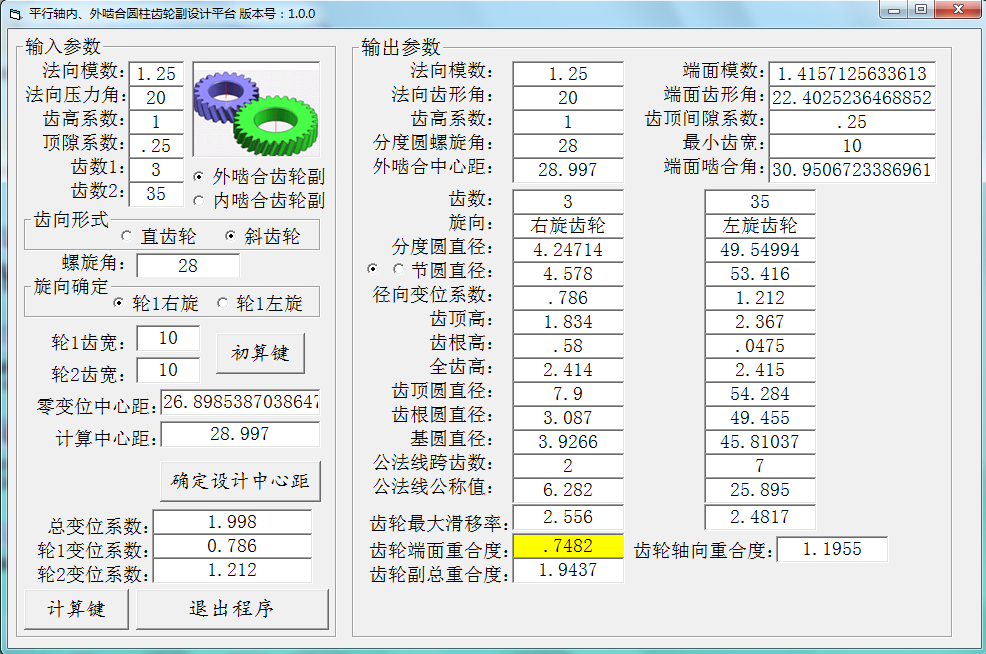Viewport: 986px width, 654px height.
Task: Click the 零变位中心距 value field
Action: 240,402
